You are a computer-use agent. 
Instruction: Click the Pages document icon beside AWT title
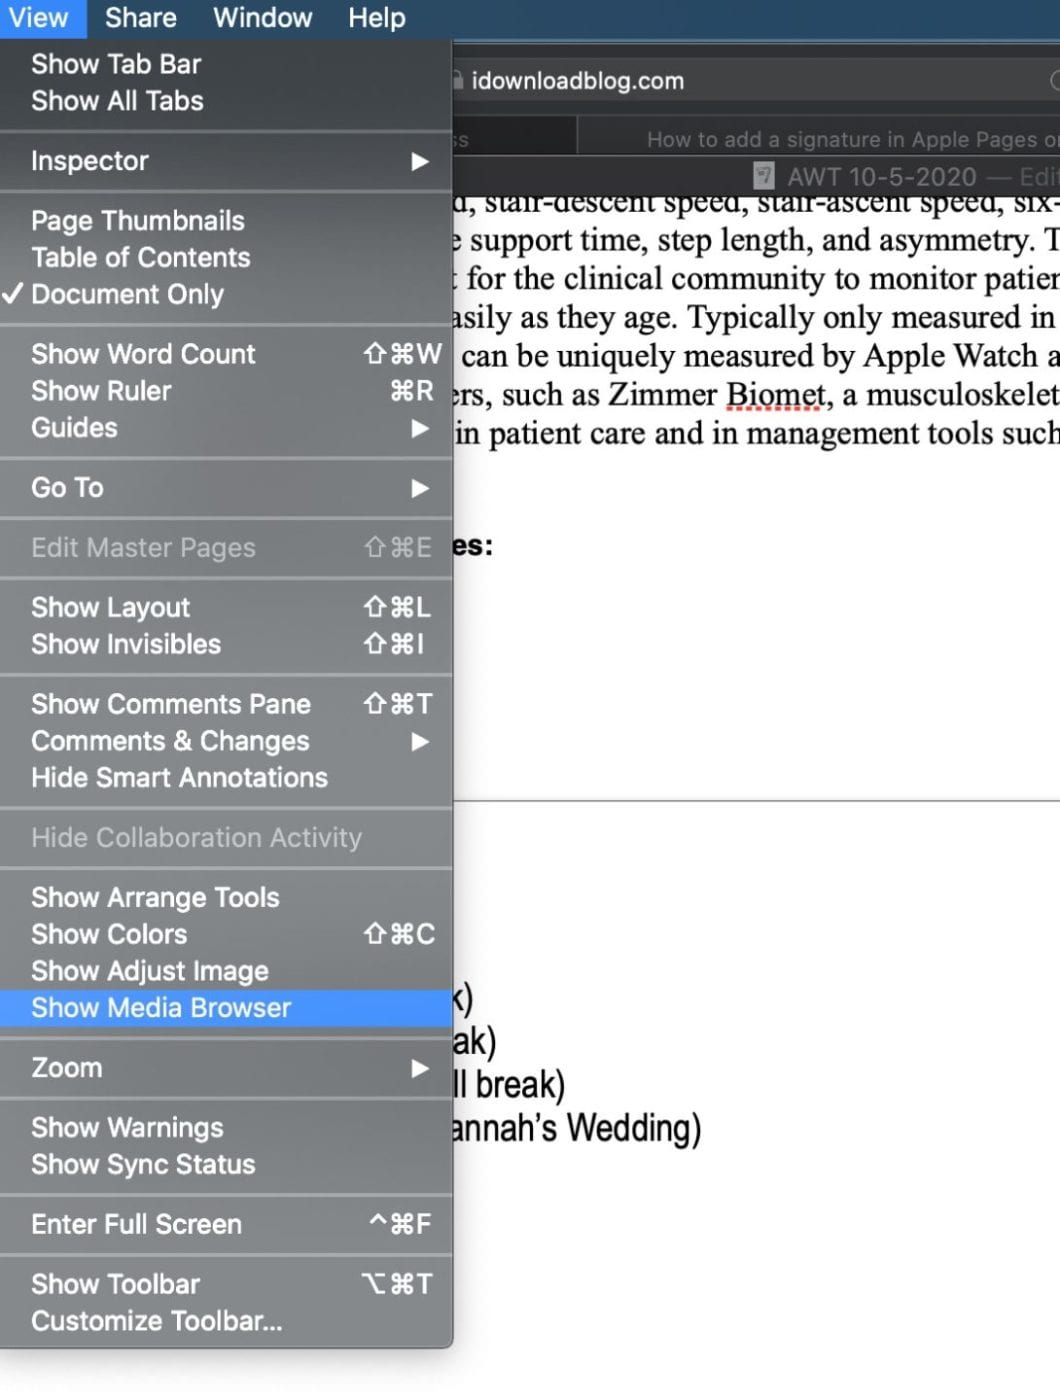coord(763,176)
